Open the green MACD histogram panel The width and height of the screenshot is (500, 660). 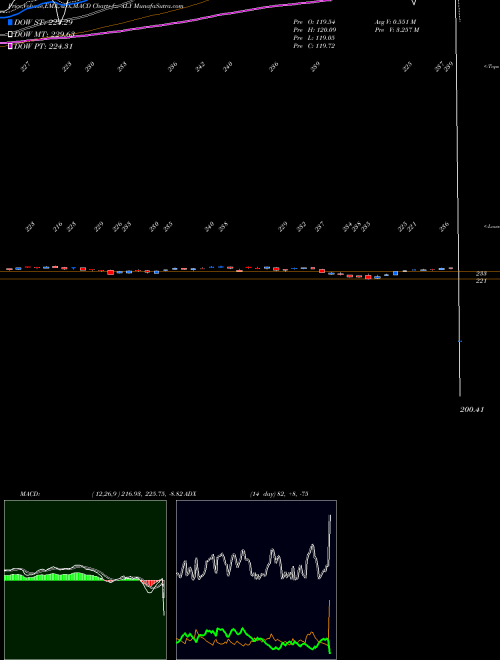point(85,580)
